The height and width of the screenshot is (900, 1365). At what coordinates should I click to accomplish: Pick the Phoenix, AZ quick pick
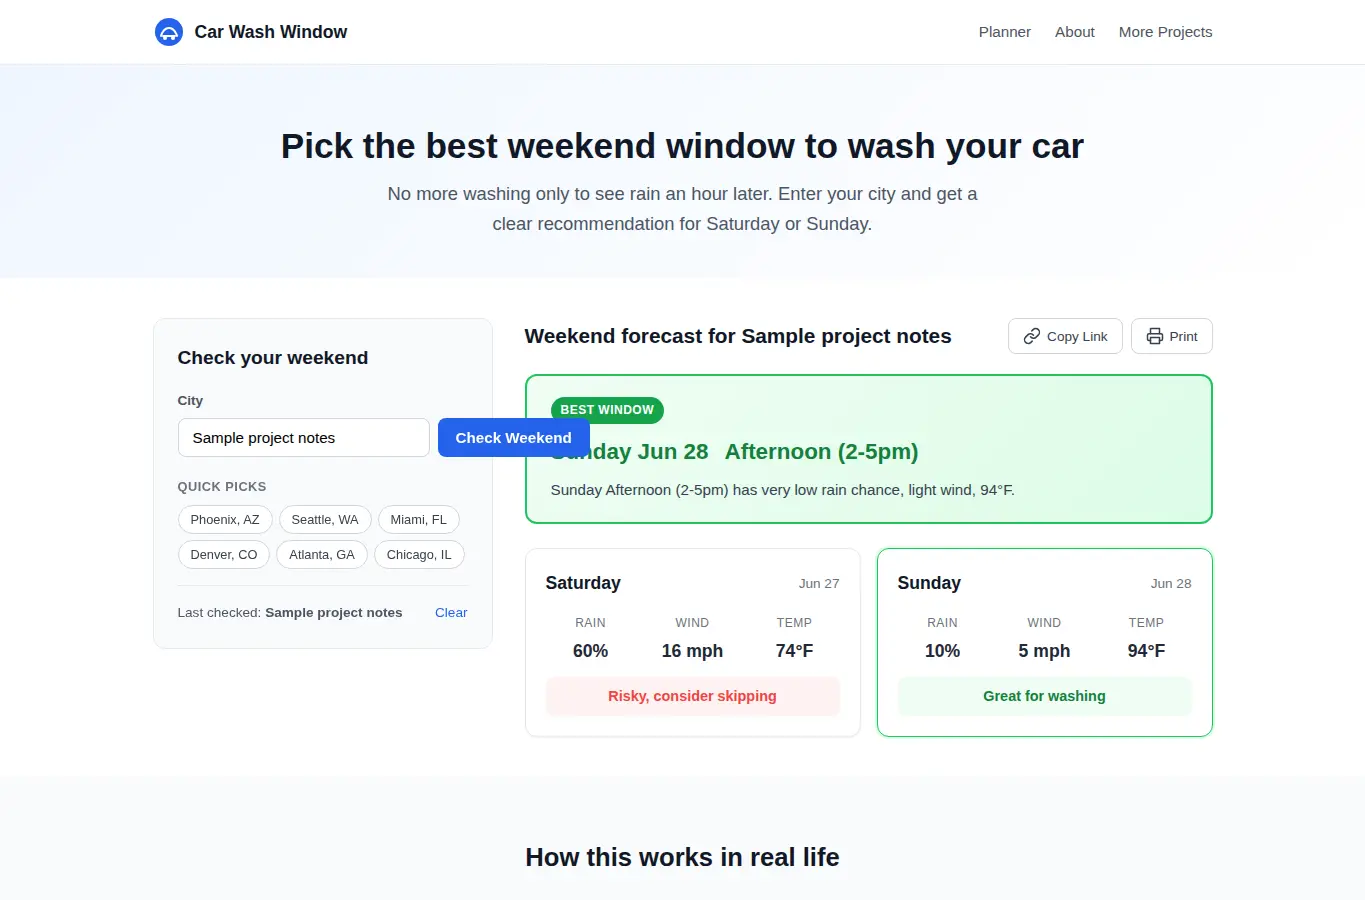point(225,520)
